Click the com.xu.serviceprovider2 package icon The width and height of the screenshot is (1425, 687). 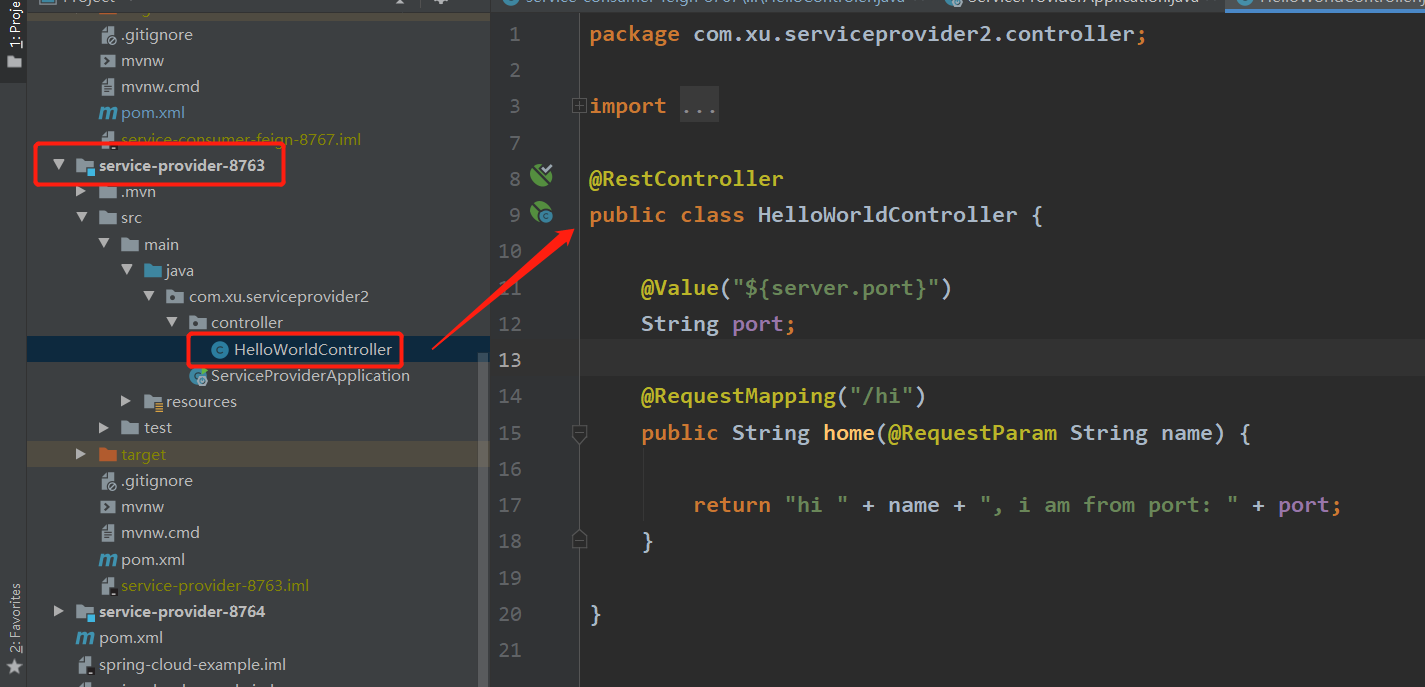pyautogui.click(x=175, y=296)
